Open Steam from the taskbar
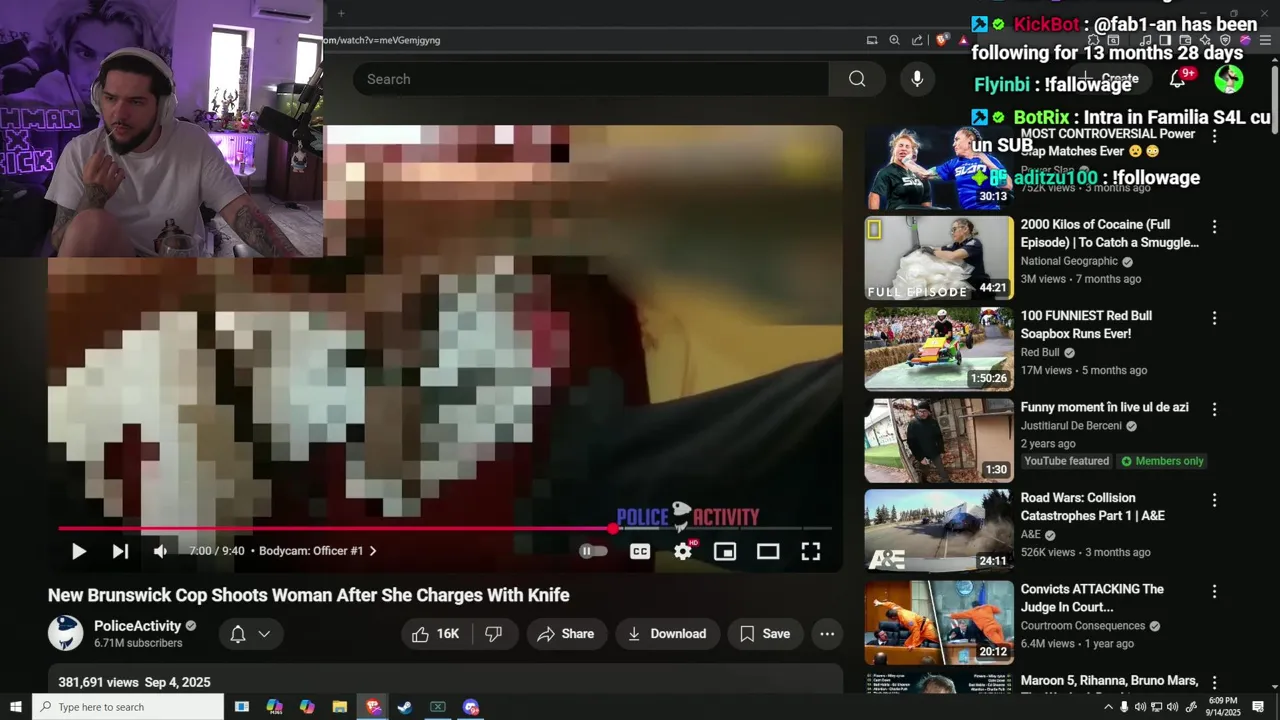This screenshot has width=1280, height=720. pos(405,707)
